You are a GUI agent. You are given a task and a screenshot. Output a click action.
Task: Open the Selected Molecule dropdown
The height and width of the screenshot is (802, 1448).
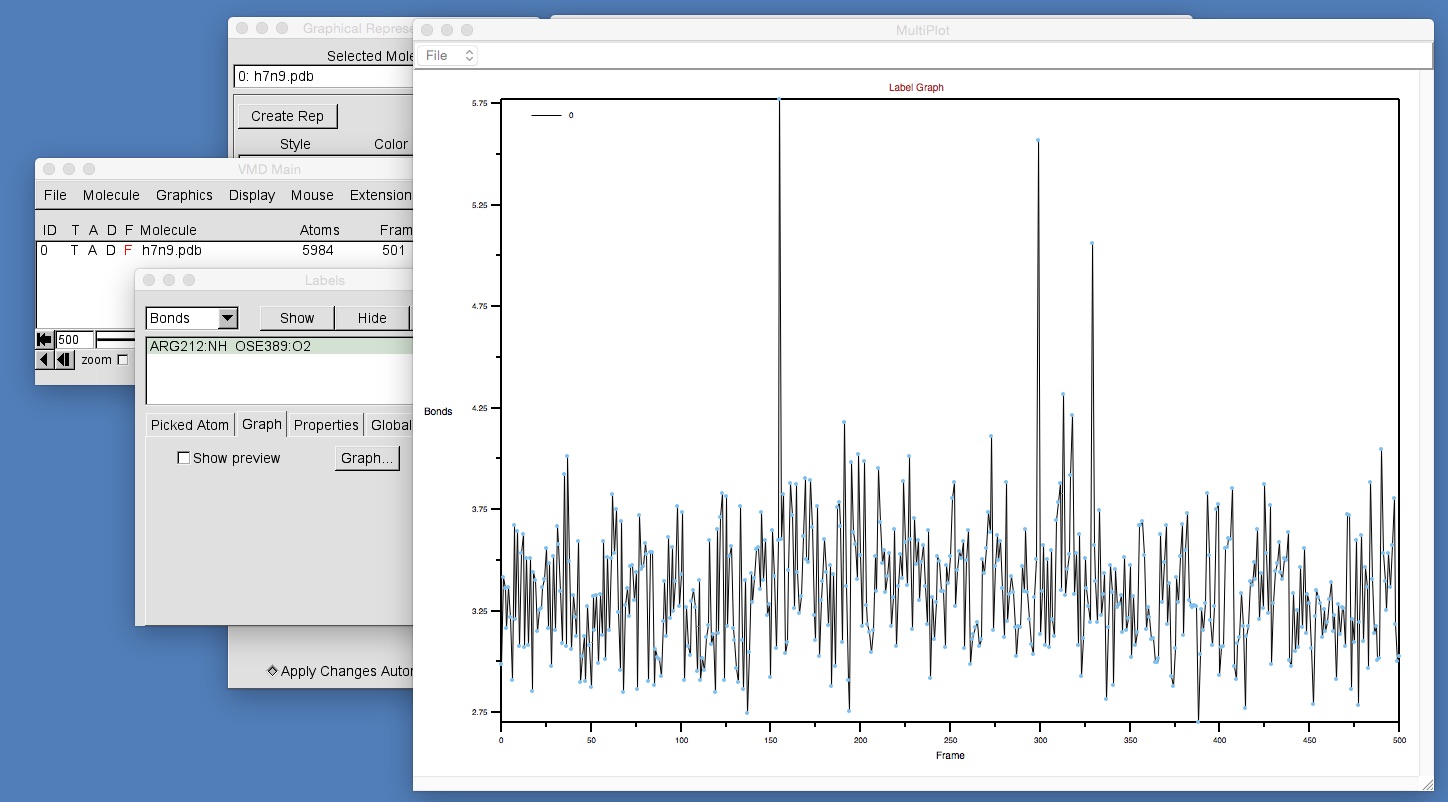point(322,76)
